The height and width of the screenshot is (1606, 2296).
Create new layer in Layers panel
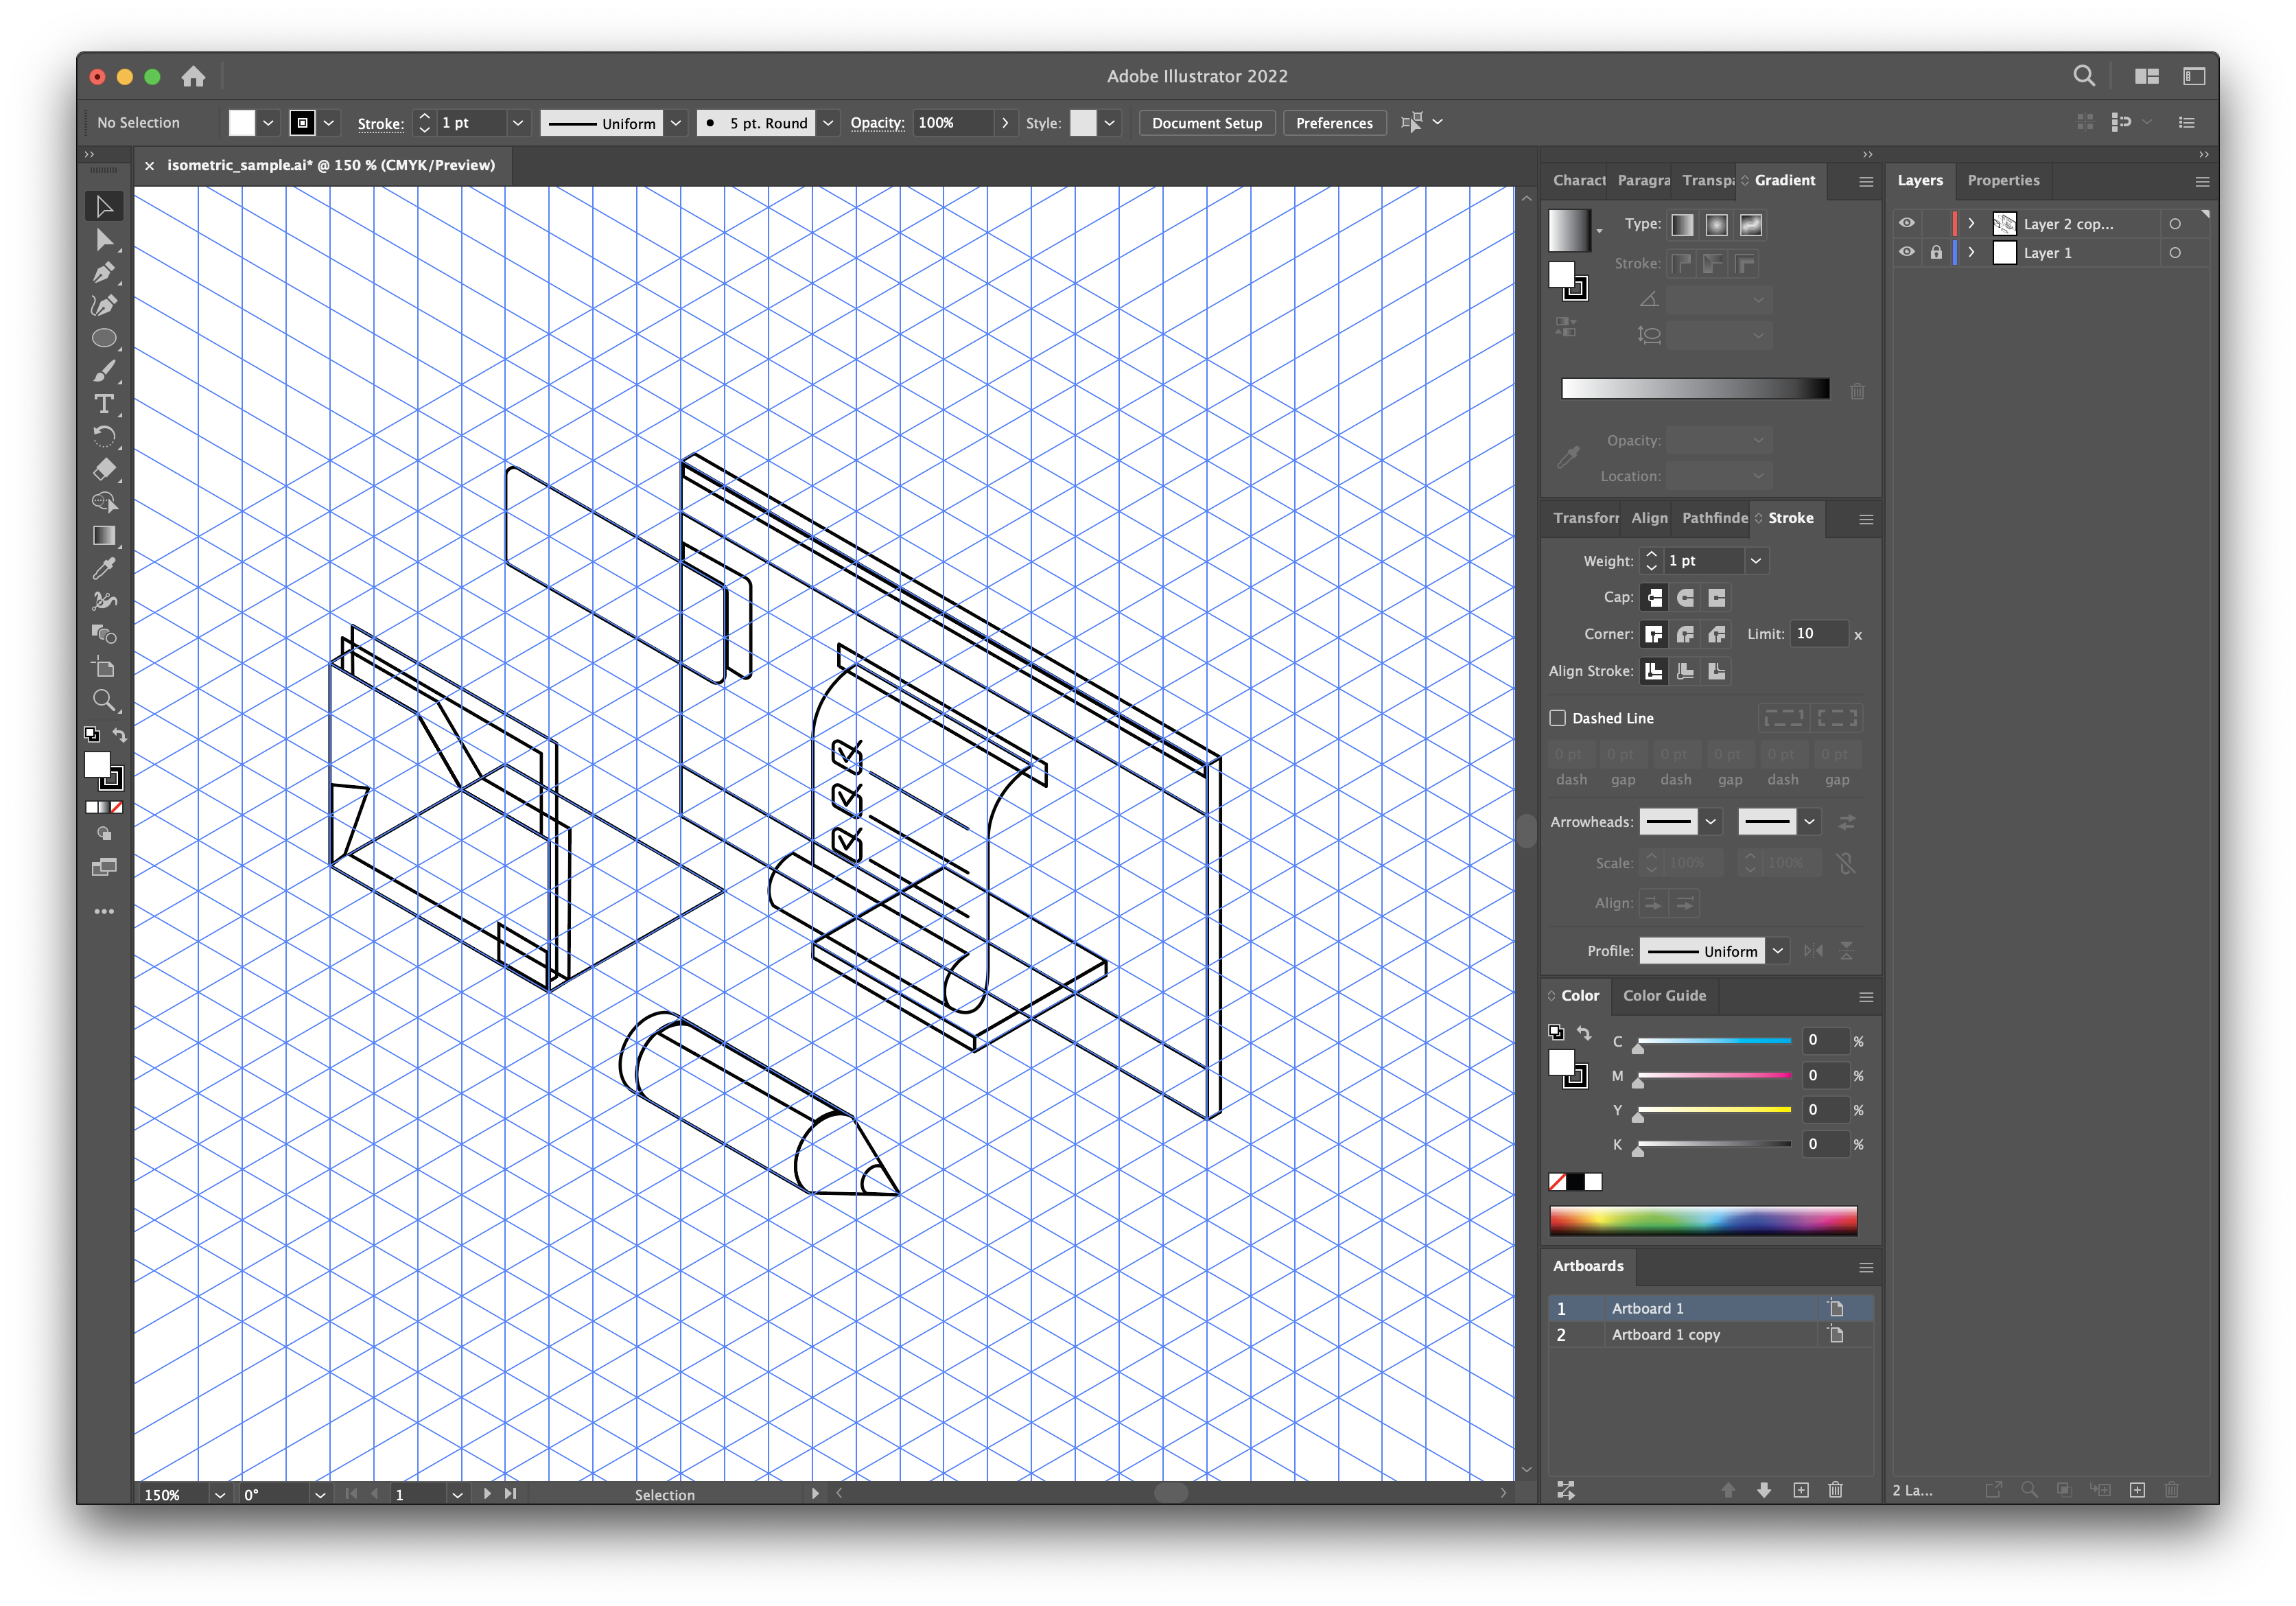pyautogui.click(x=2137, y=1490)
